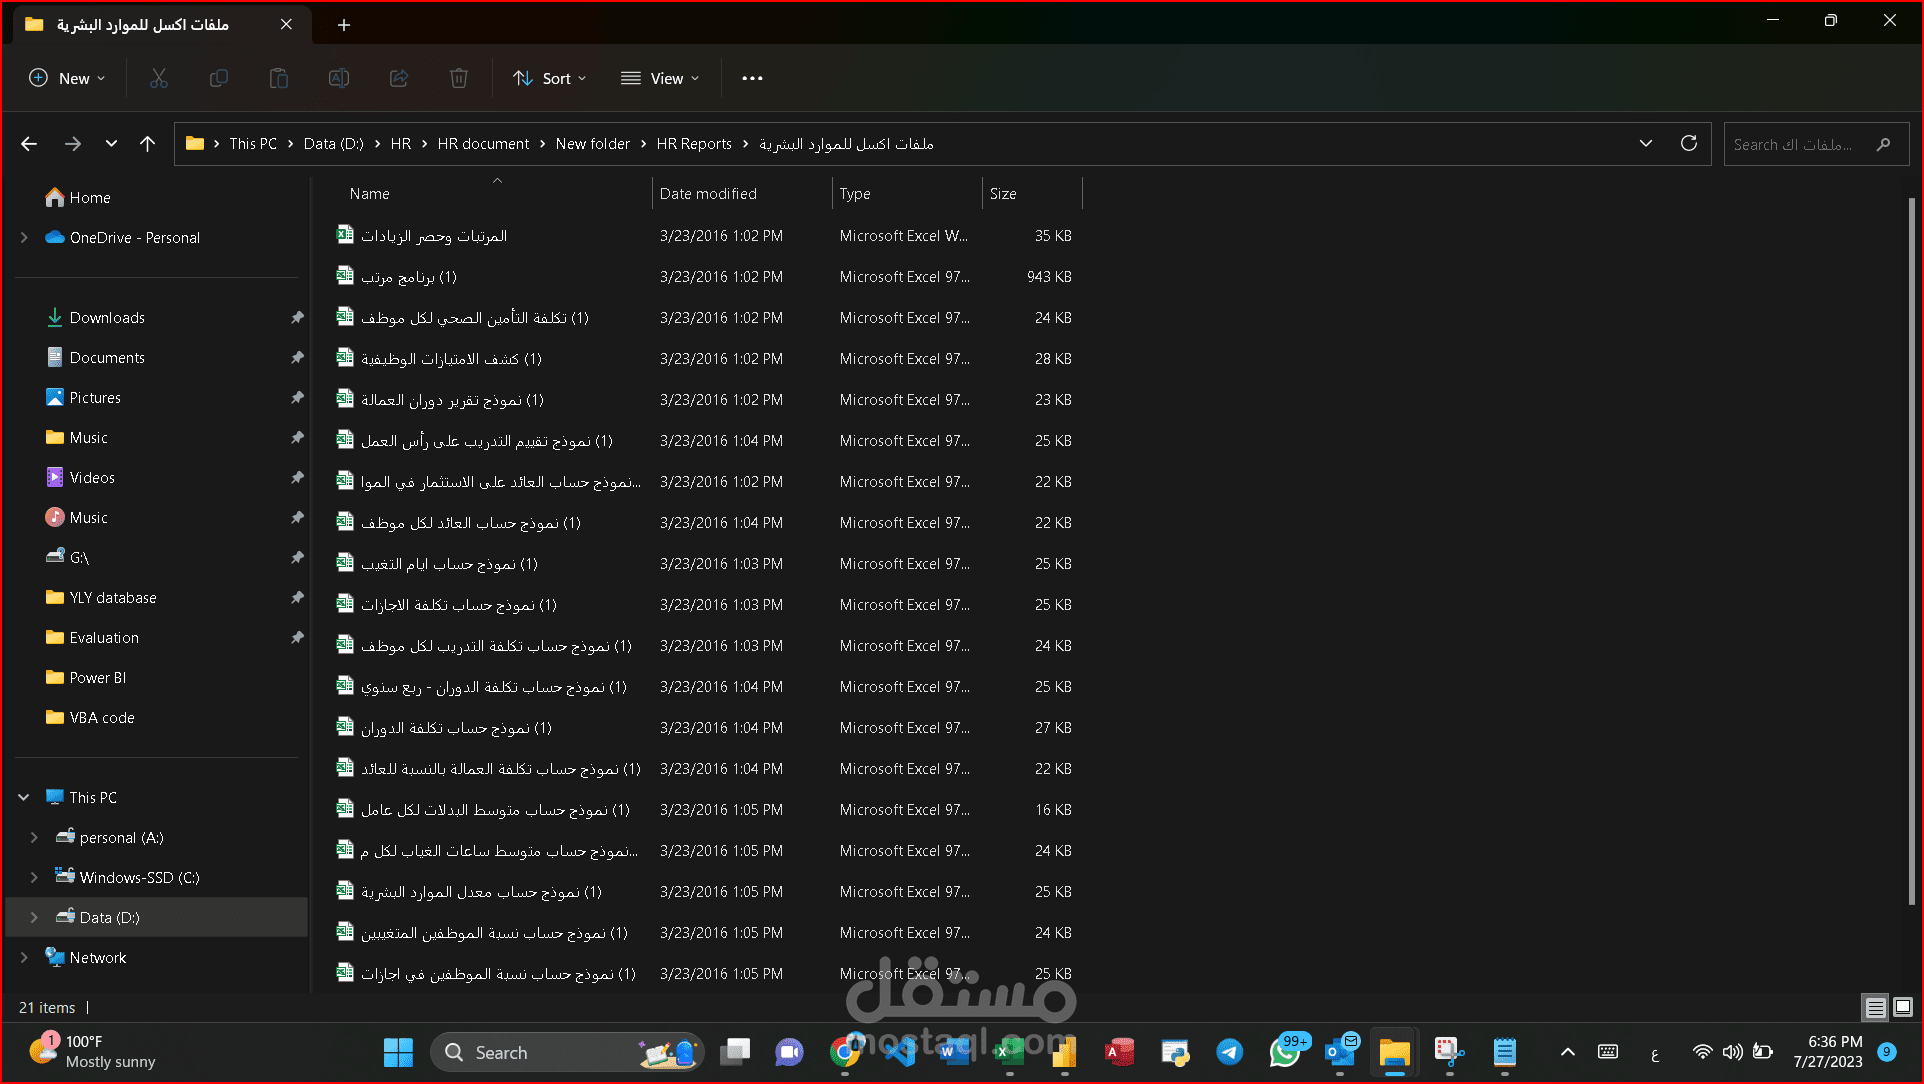Viewport: 1924px width, 1084px height.
Task: Show hidden tray icons chevron
Action: 1568,1052
